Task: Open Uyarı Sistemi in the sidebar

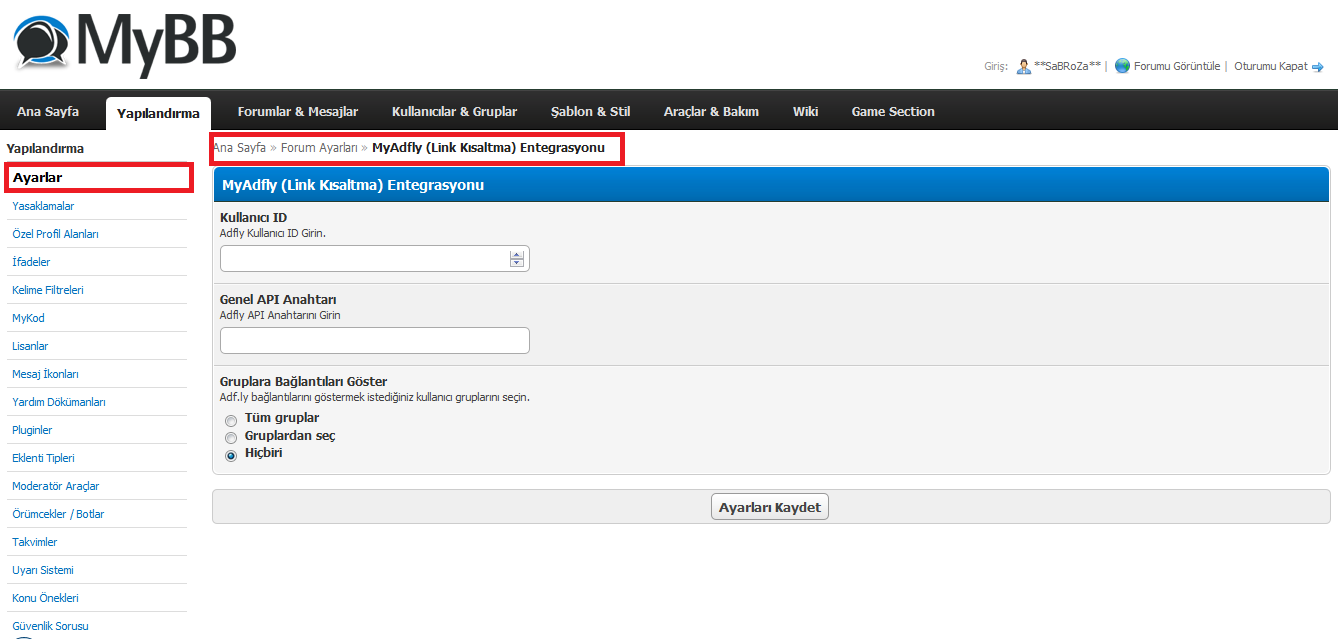Action: pyautogui.click(x=43, y=570)
